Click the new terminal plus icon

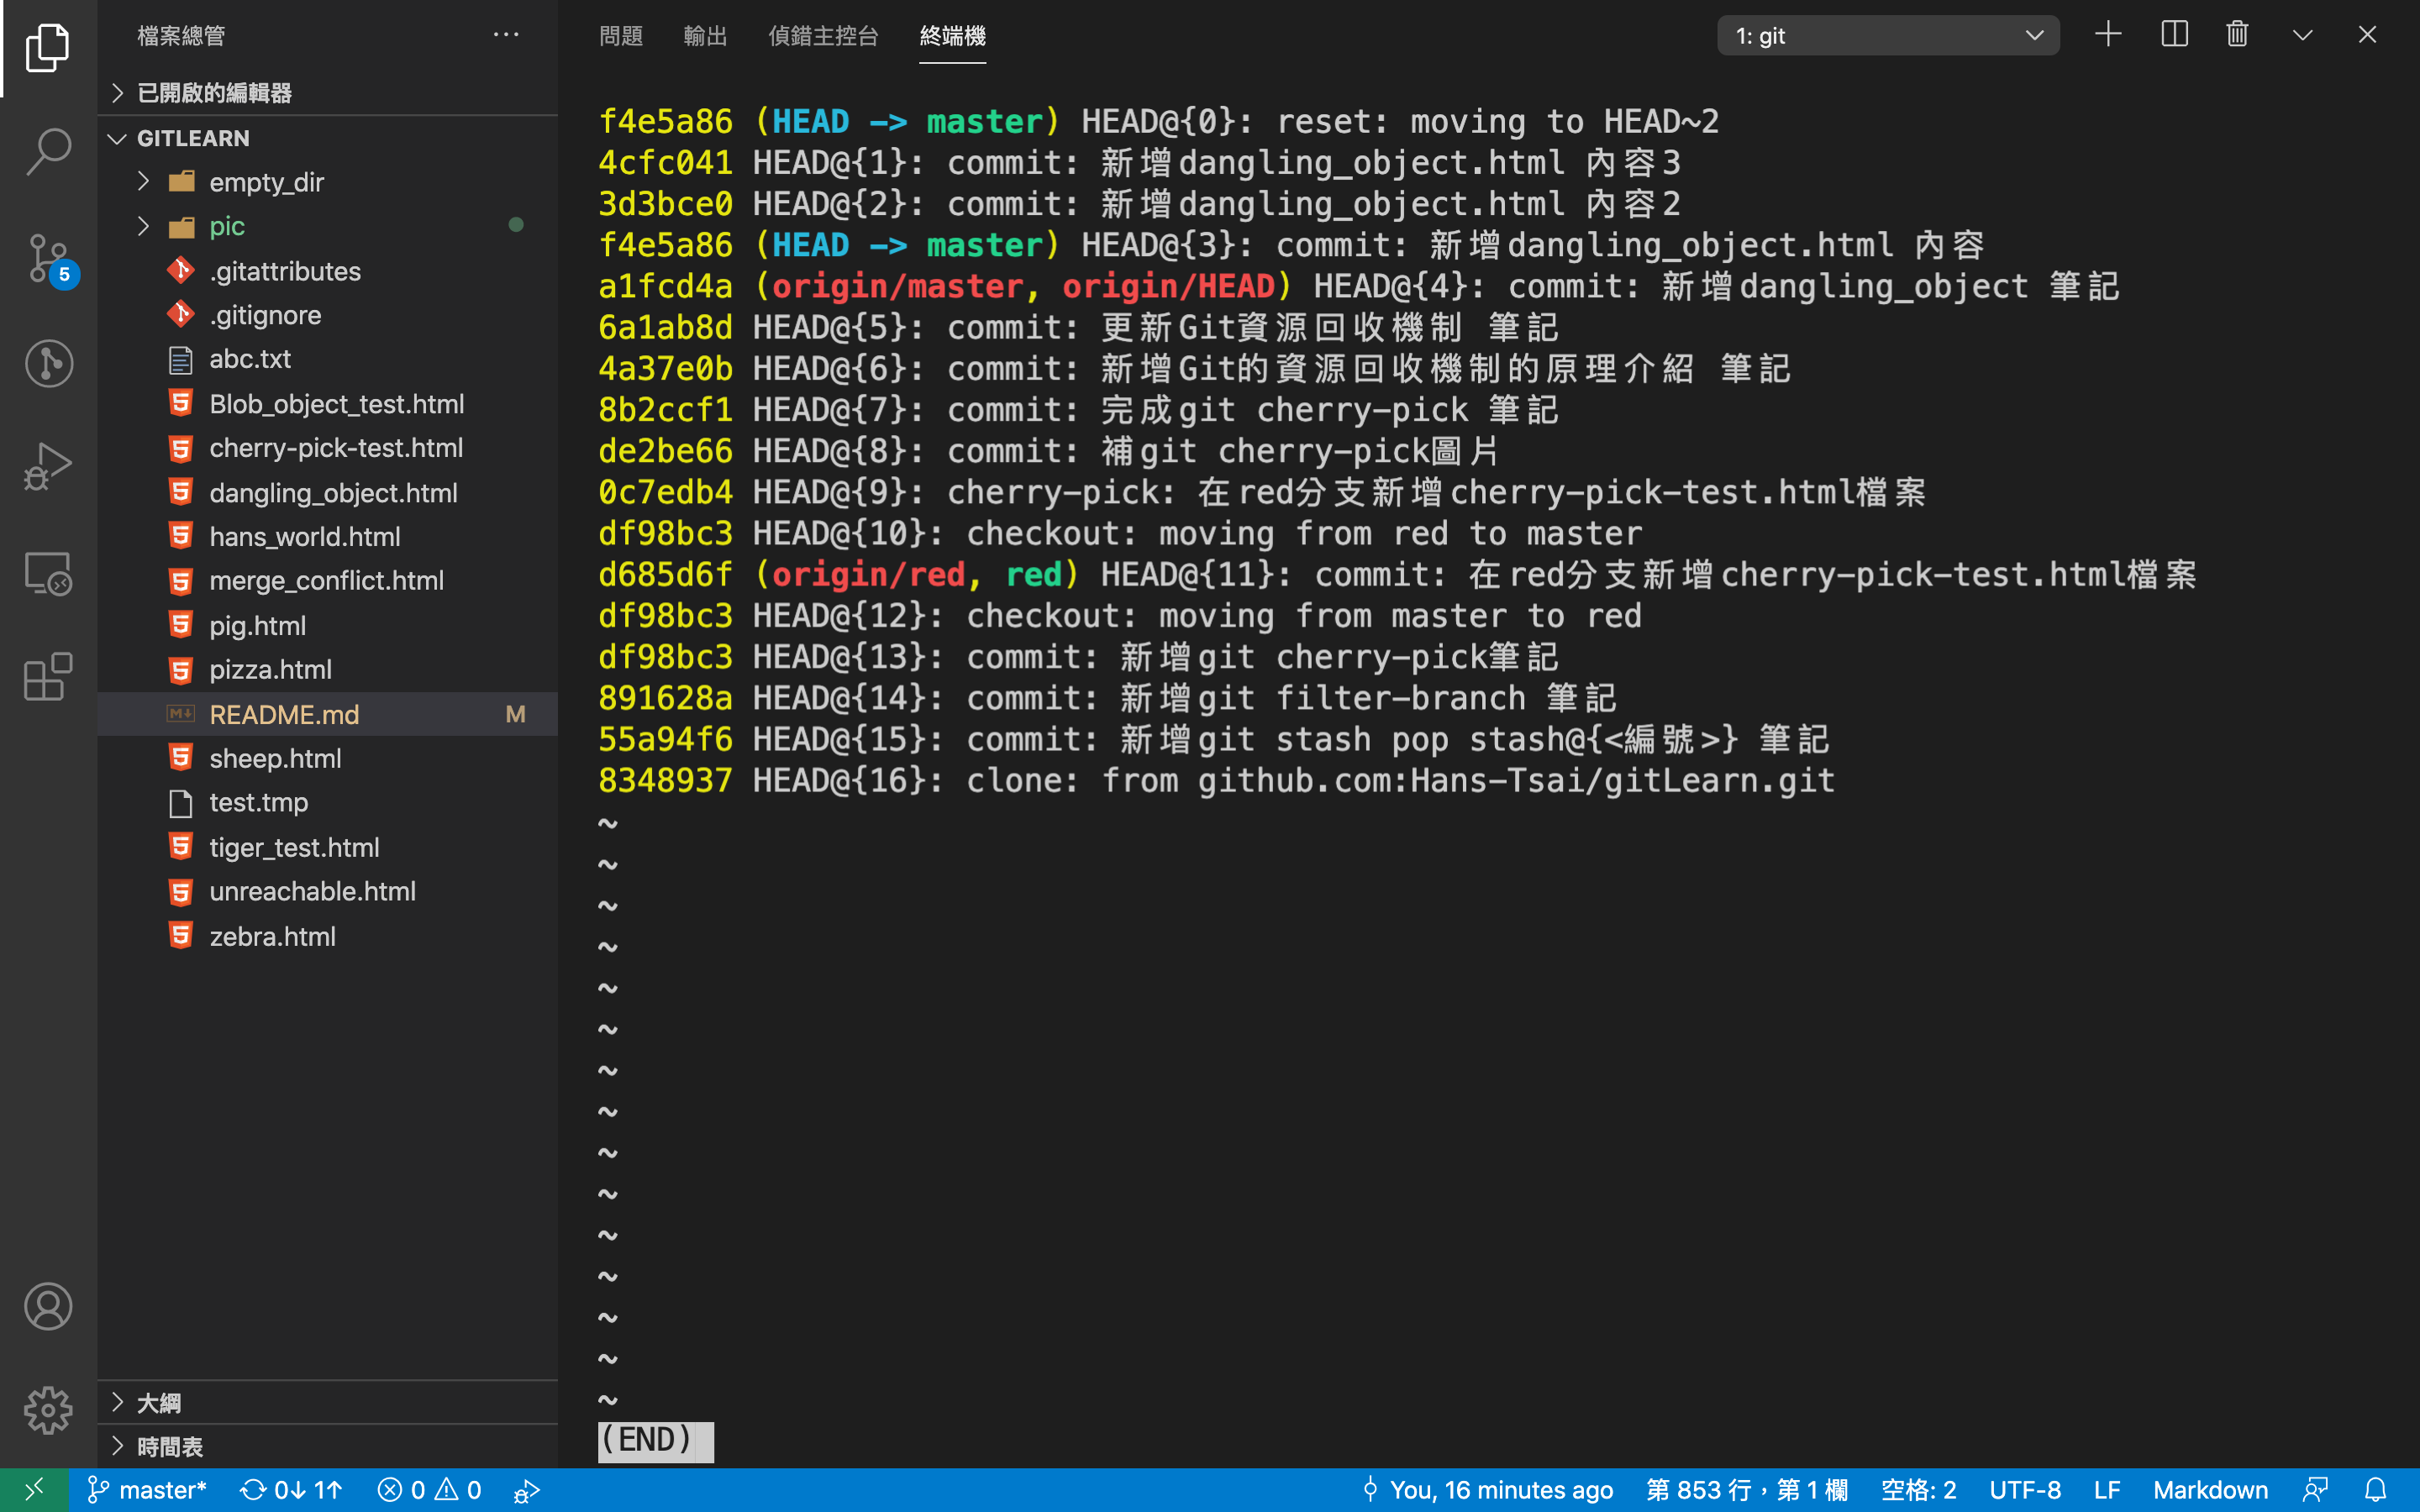point(2108,35)
